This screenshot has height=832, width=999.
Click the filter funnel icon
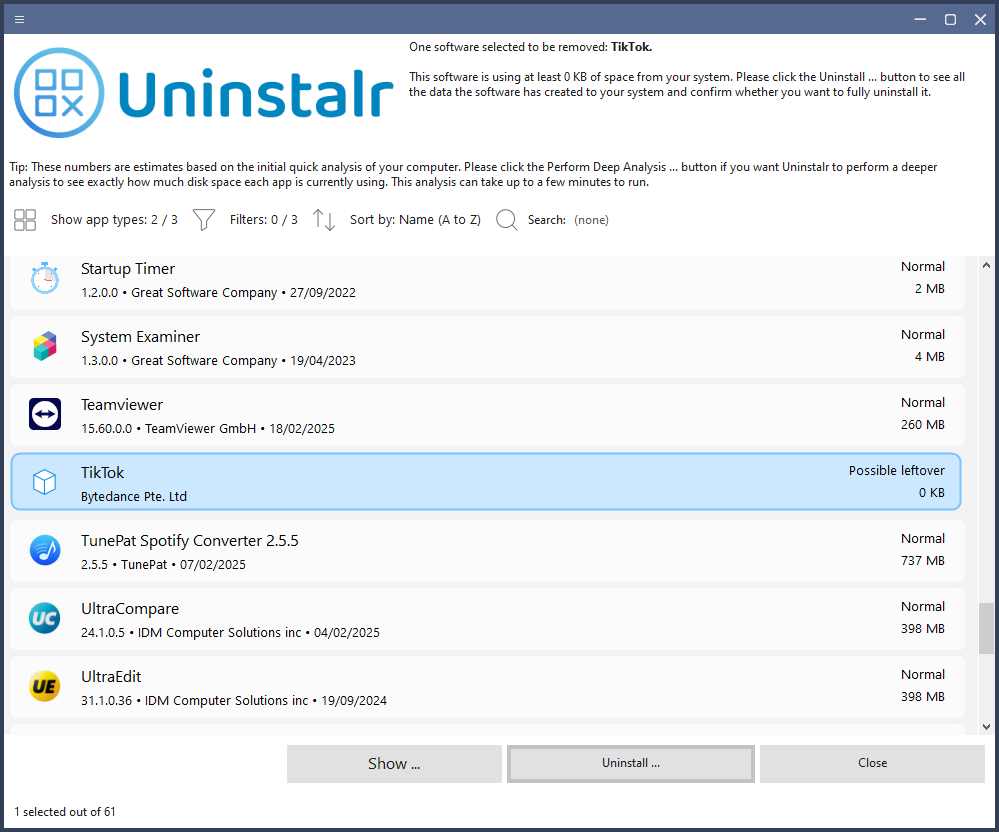pyautogui.click(x=204, y=220)
